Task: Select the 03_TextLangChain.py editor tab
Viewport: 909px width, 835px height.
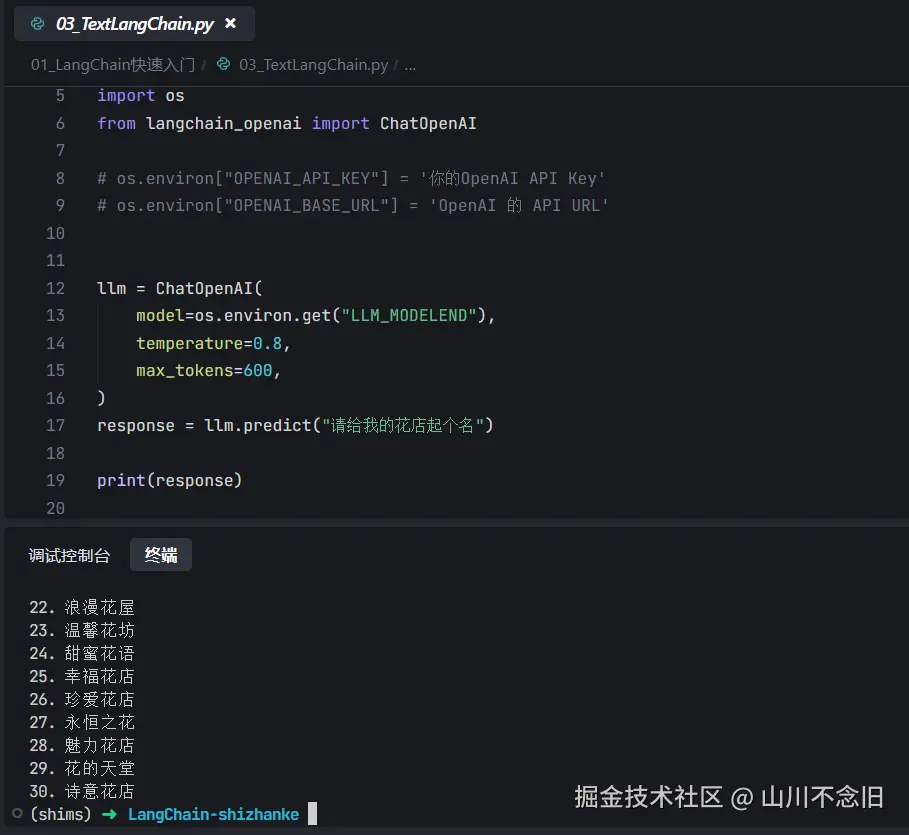Action: tap(134, 24)
